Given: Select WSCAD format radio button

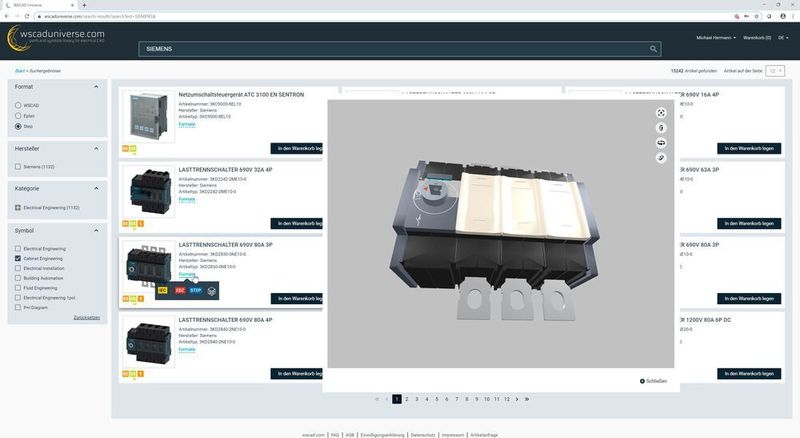Looking at the screenshot, I should tap(18, 105).
